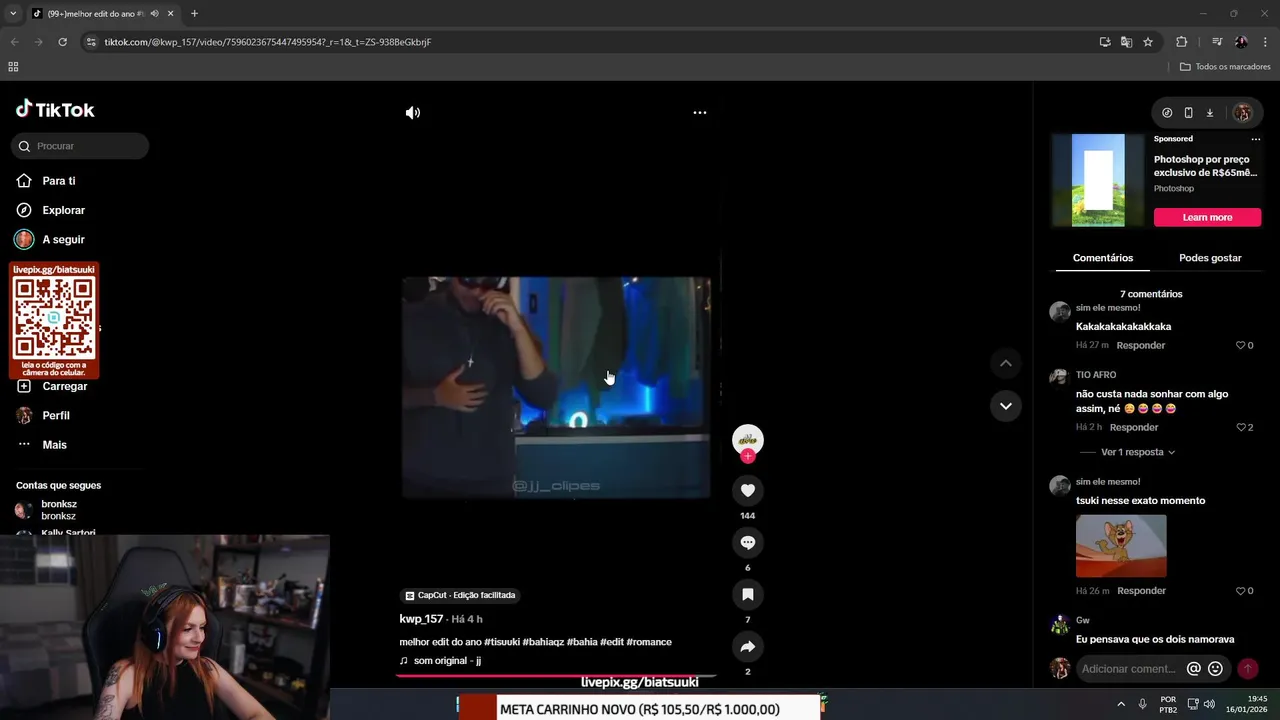Open the Chrome extensions puzzle icon
Viewport: 1280px width, 720px height.
[x=1181, y=42]
